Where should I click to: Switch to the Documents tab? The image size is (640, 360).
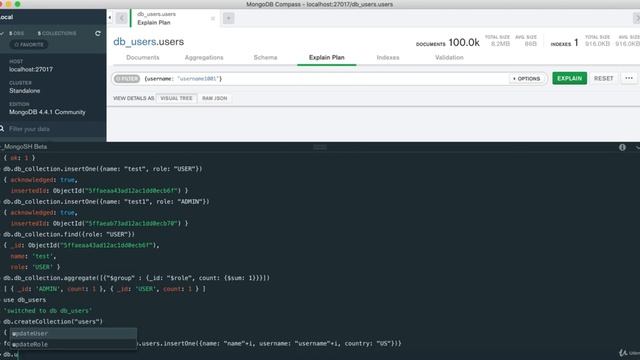click(x=142, y=58)
